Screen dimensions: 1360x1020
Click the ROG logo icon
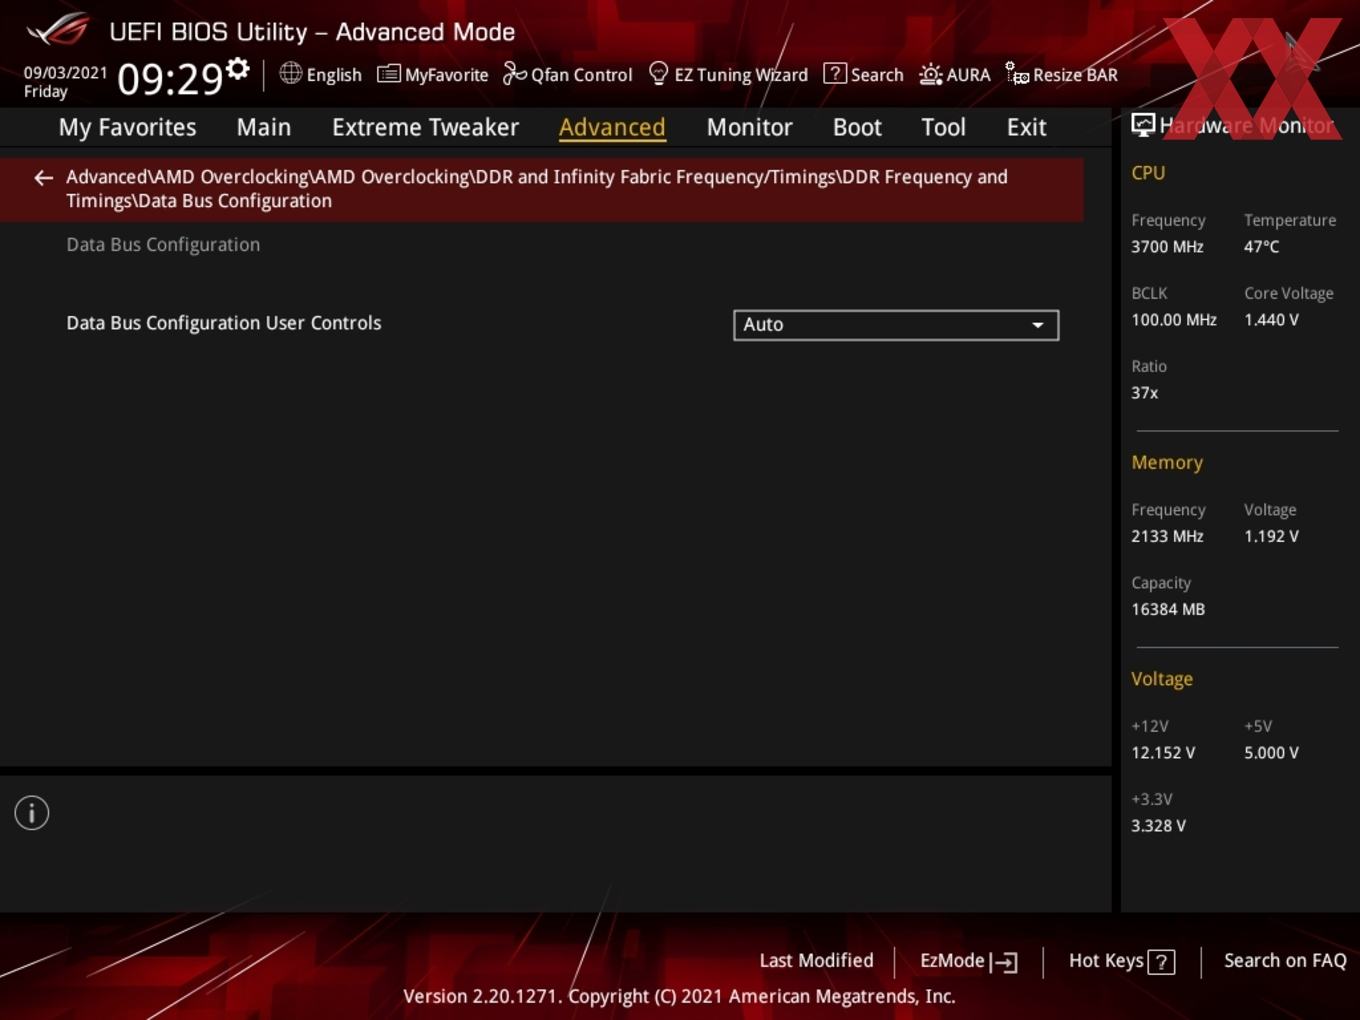click(58, 30)
